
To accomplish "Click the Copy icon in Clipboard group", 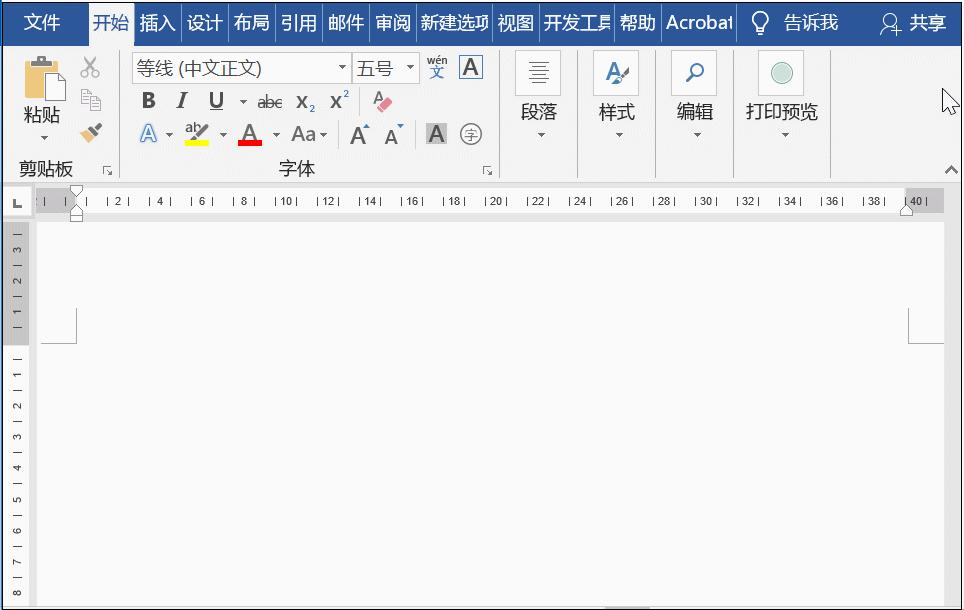I will point(90,100).
